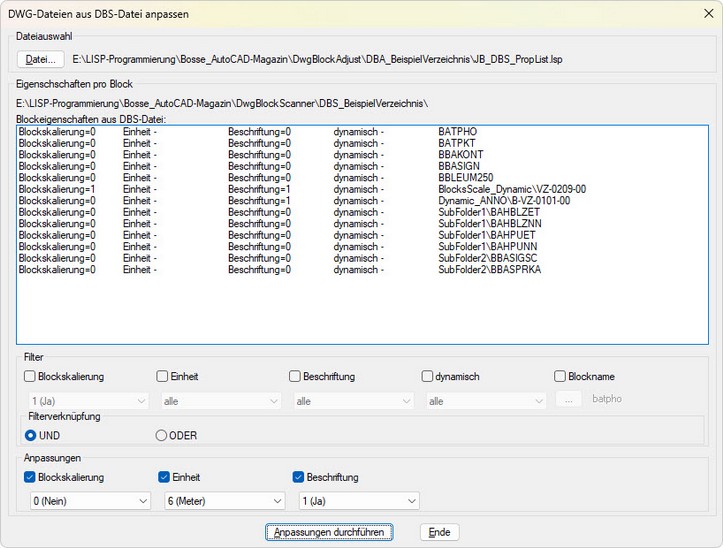Enable the Blockskalierung filter checkbox

click(30, 376)
